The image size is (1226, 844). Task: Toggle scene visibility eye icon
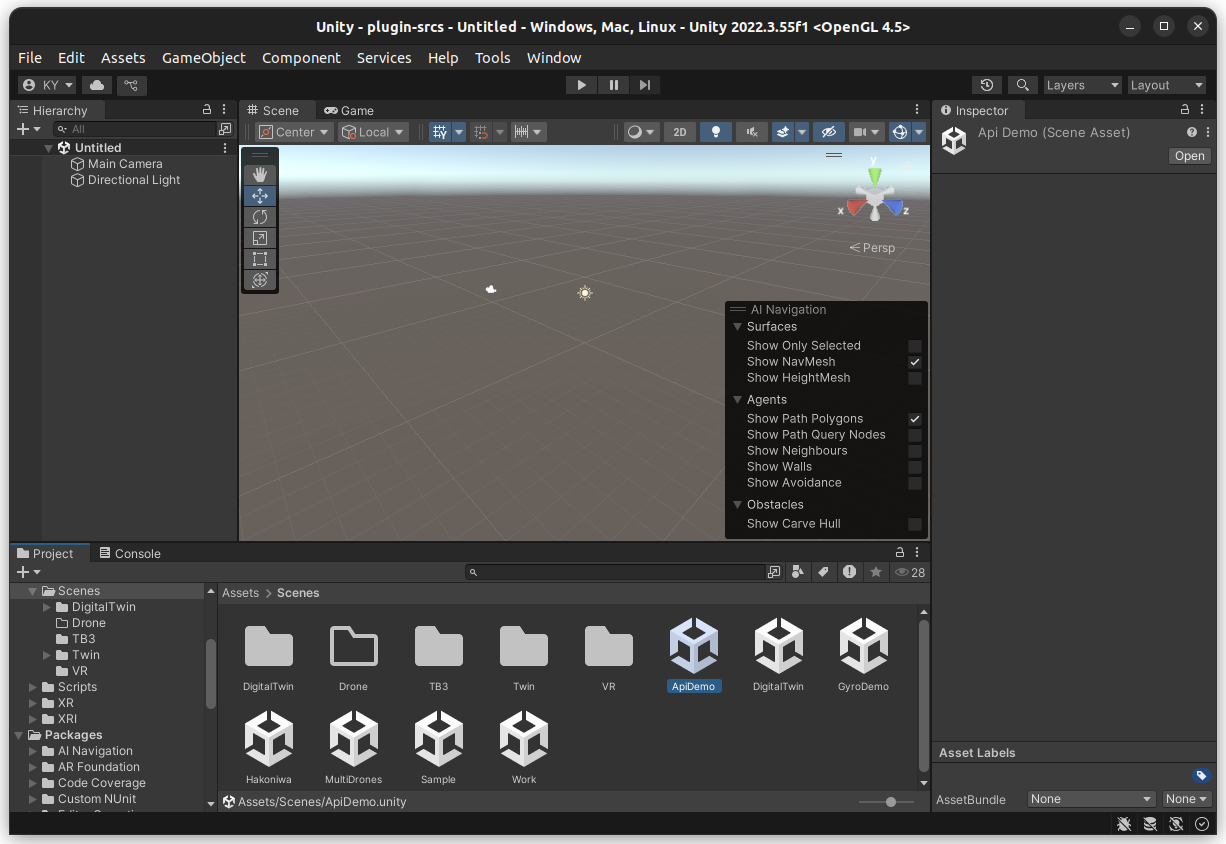(828, 132)
